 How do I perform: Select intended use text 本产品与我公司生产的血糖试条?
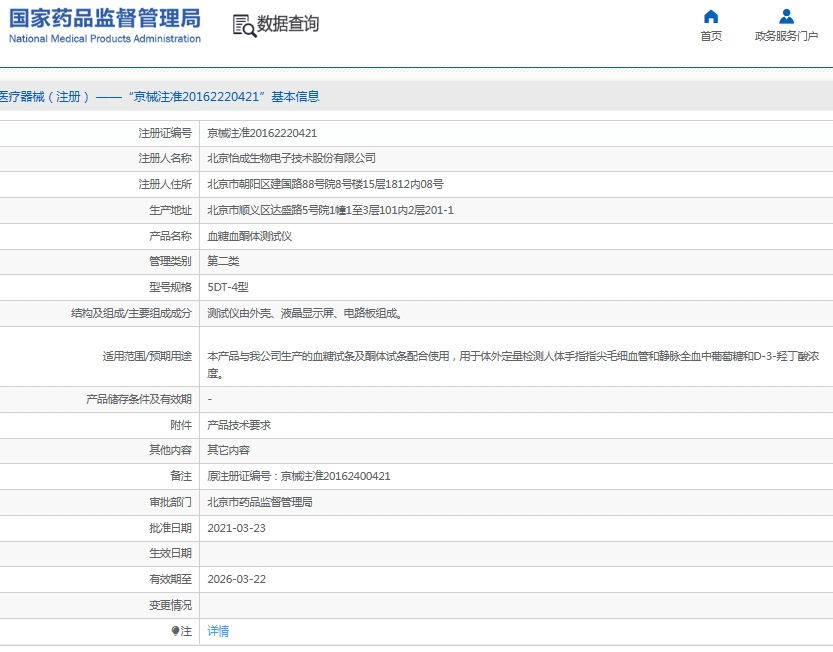pyautogui.click(x=513, y=365)
